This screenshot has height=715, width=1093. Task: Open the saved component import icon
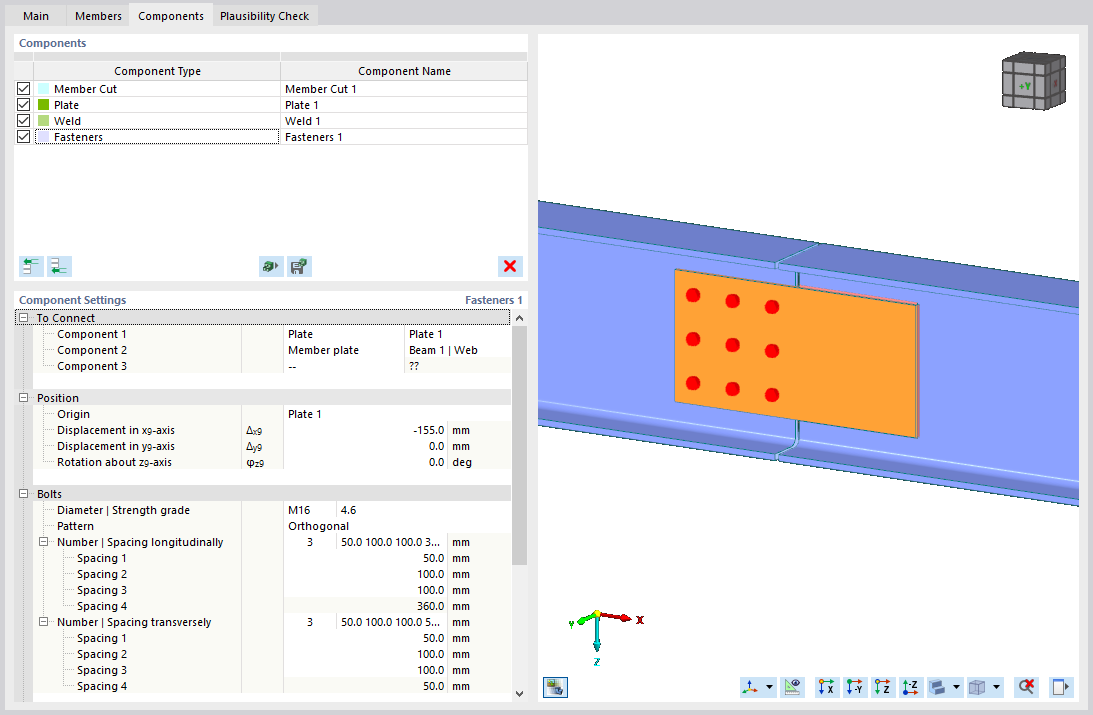pos(269,266)
